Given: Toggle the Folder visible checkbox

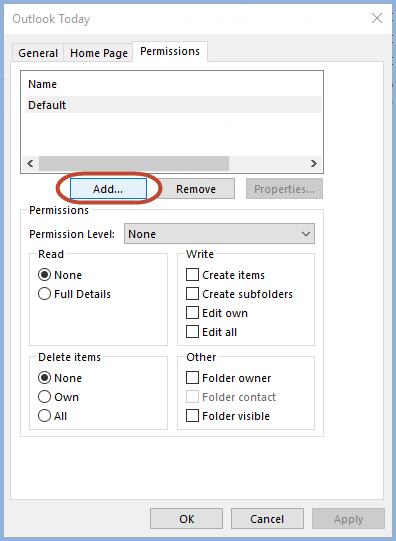Looking at the screenshot, I should [x=192, y=416].
